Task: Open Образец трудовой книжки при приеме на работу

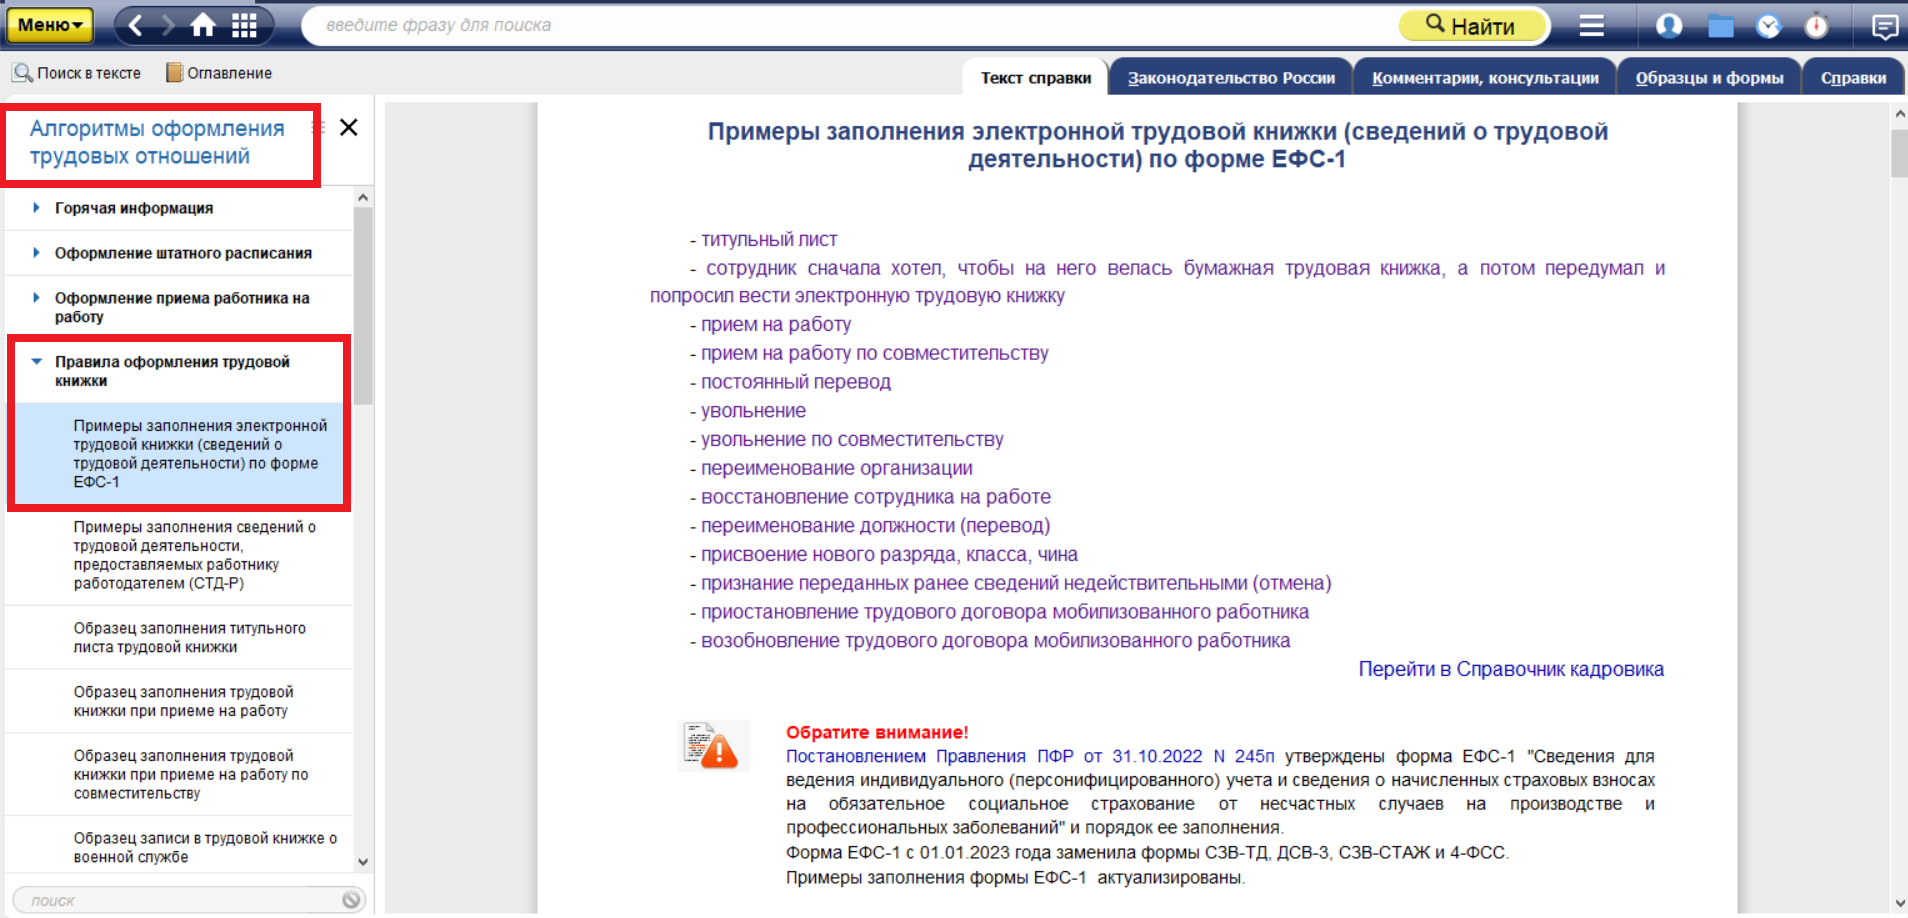Action: click(183, 701)
